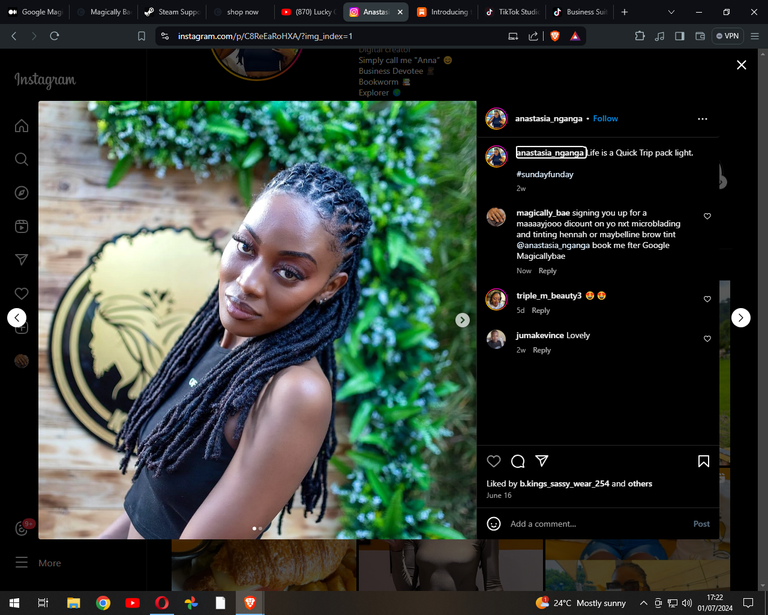Open browser share icon in address bar
Image resolution: width=768 pixels, height=615 pixels.
pyautogui.click(x=533, y=36)
